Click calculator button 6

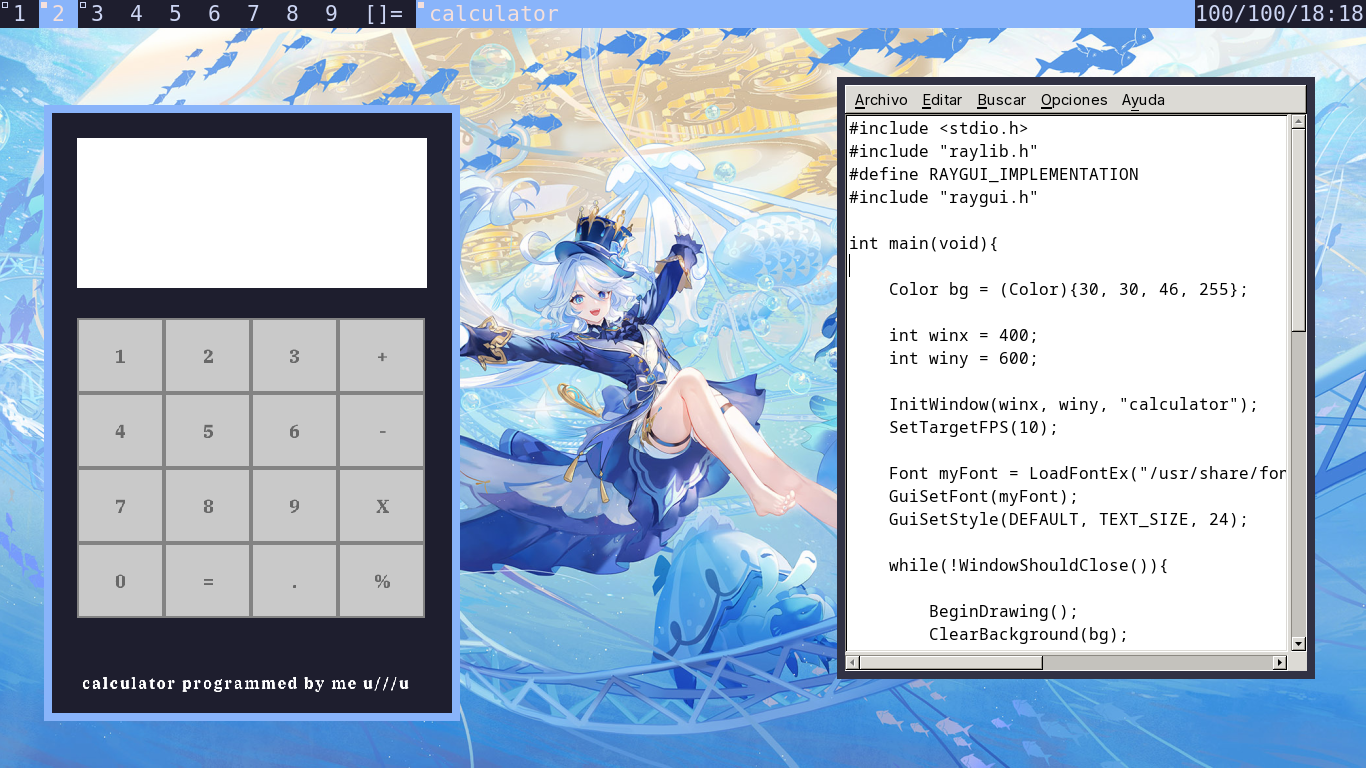[x=294, y=431]
